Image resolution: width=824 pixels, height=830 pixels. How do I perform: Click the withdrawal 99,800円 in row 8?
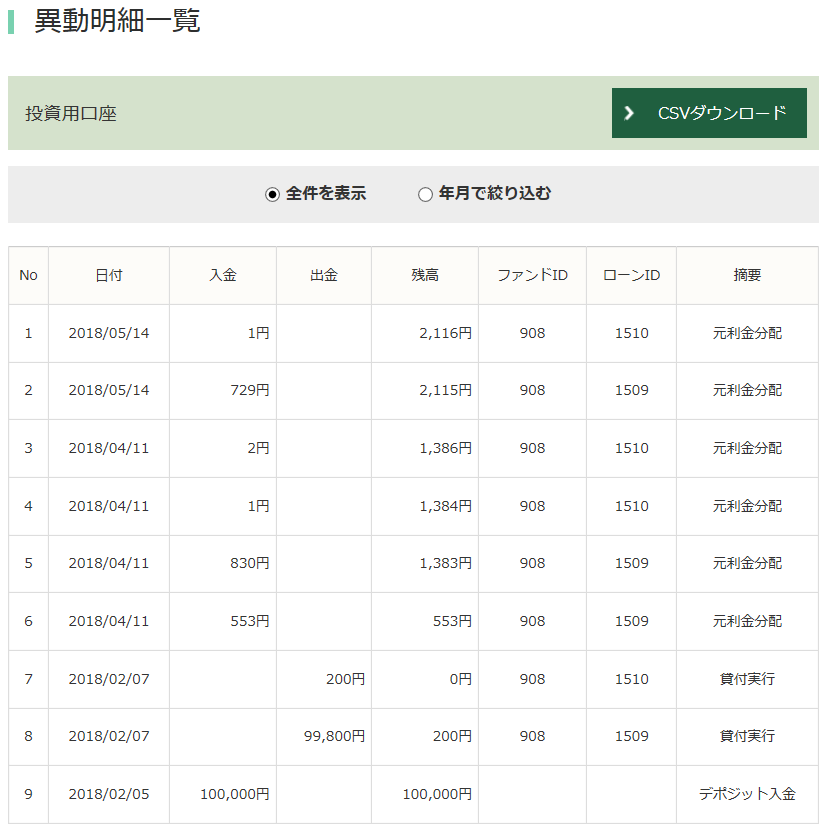(x=334, y=736)
